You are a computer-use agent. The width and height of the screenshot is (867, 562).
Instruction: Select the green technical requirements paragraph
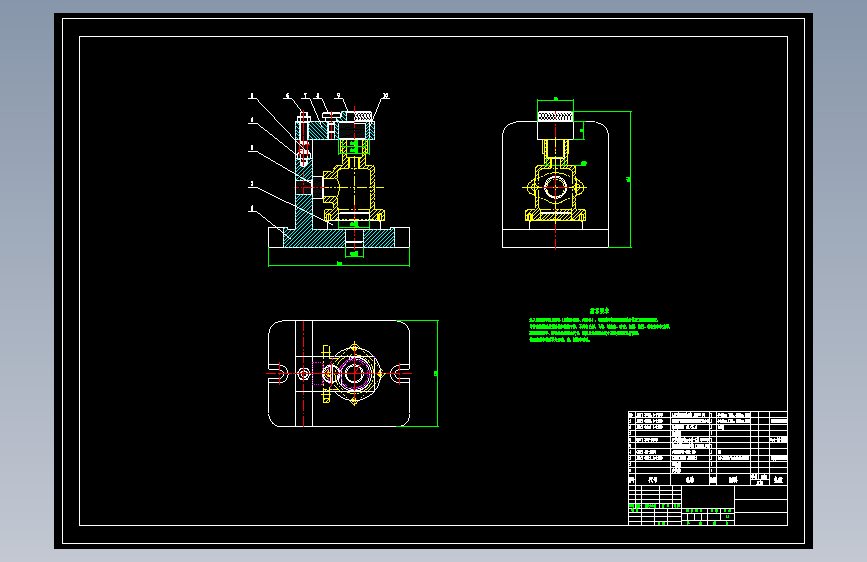pos(599,330)
